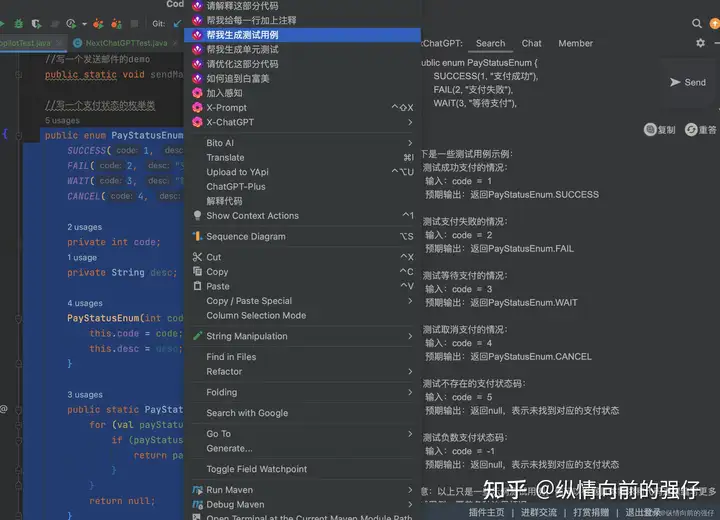Click the Paste clipboard icon
Viewport: 720px width, 520px height.
pos(197,286)
